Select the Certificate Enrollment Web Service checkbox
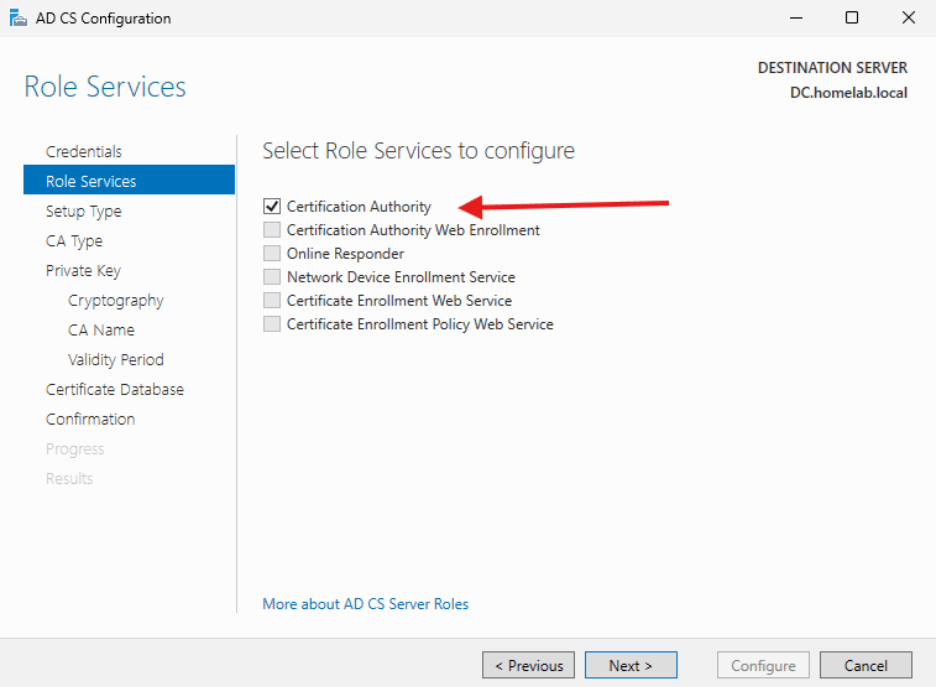Image resolution: width=936 pixels, height=687 pixels. (271, 300)
